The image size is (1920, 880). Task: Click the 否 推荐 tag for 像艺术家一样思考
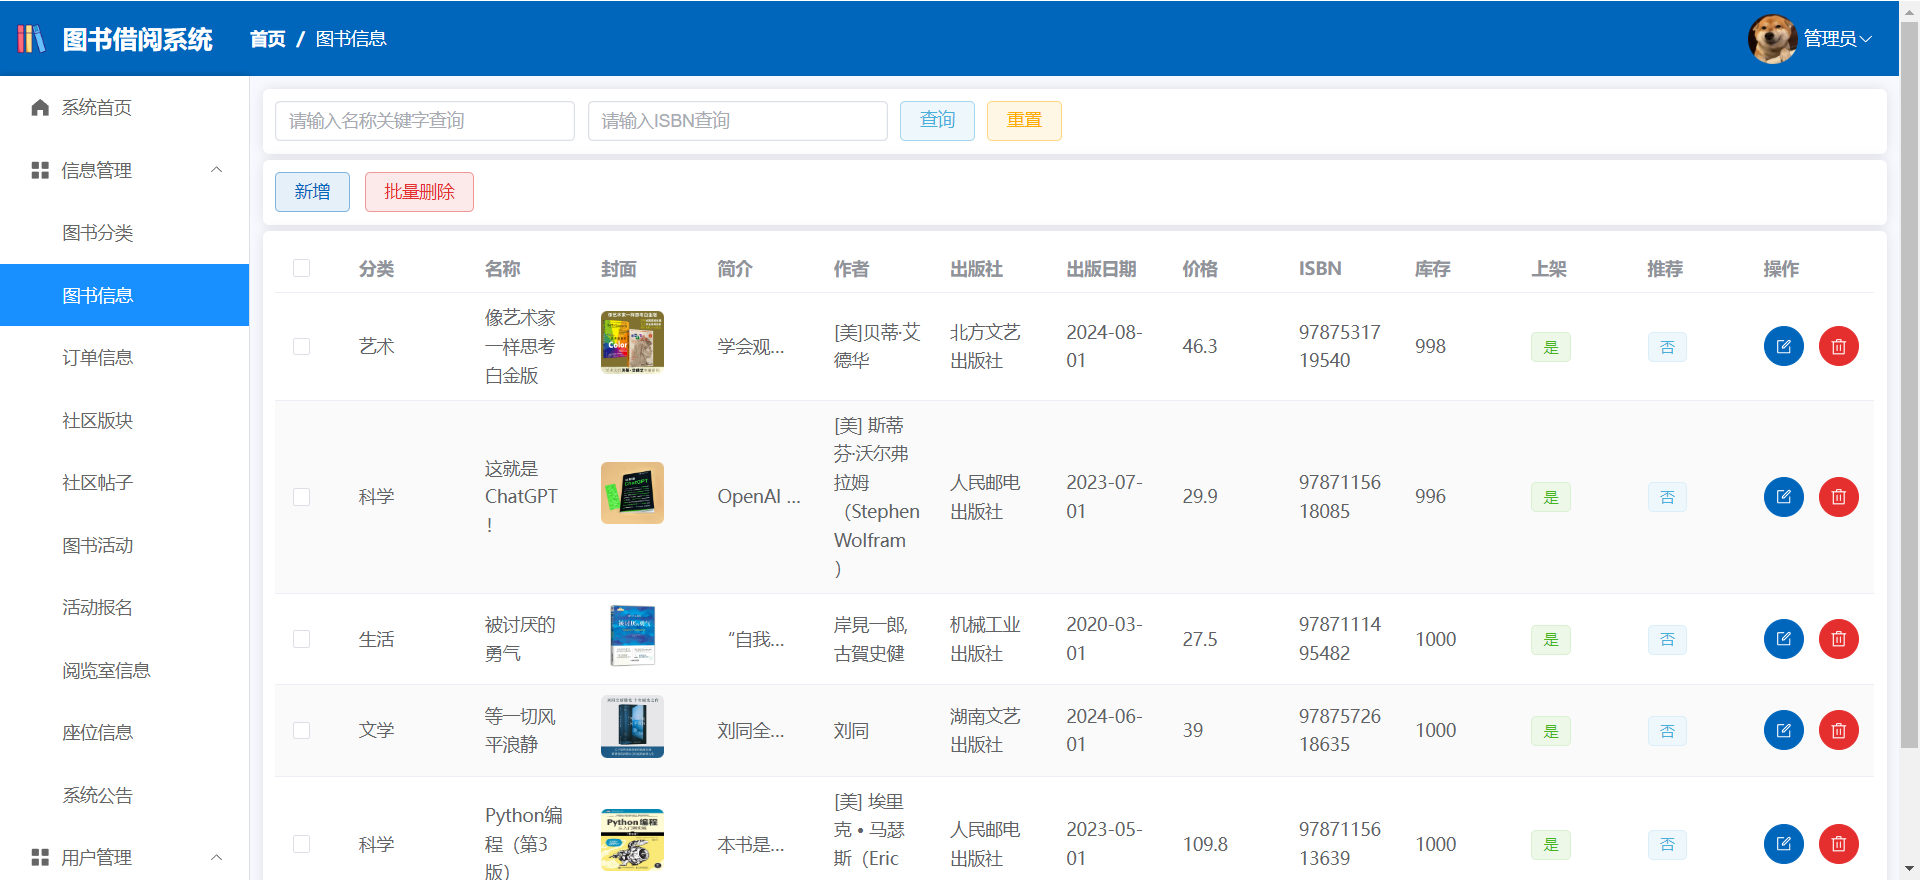point(1667,347)
